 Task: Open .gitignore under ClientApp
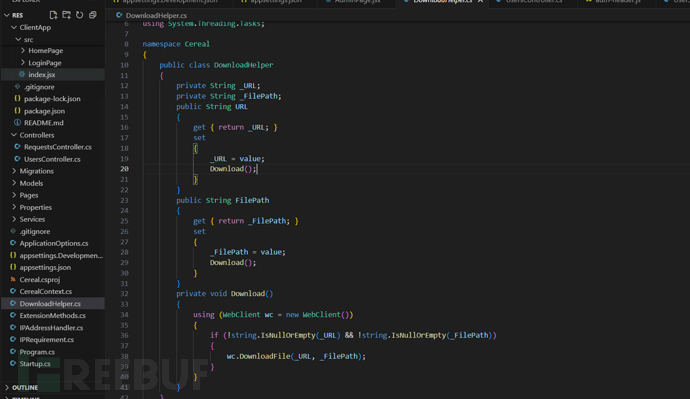tap(39, 87)
